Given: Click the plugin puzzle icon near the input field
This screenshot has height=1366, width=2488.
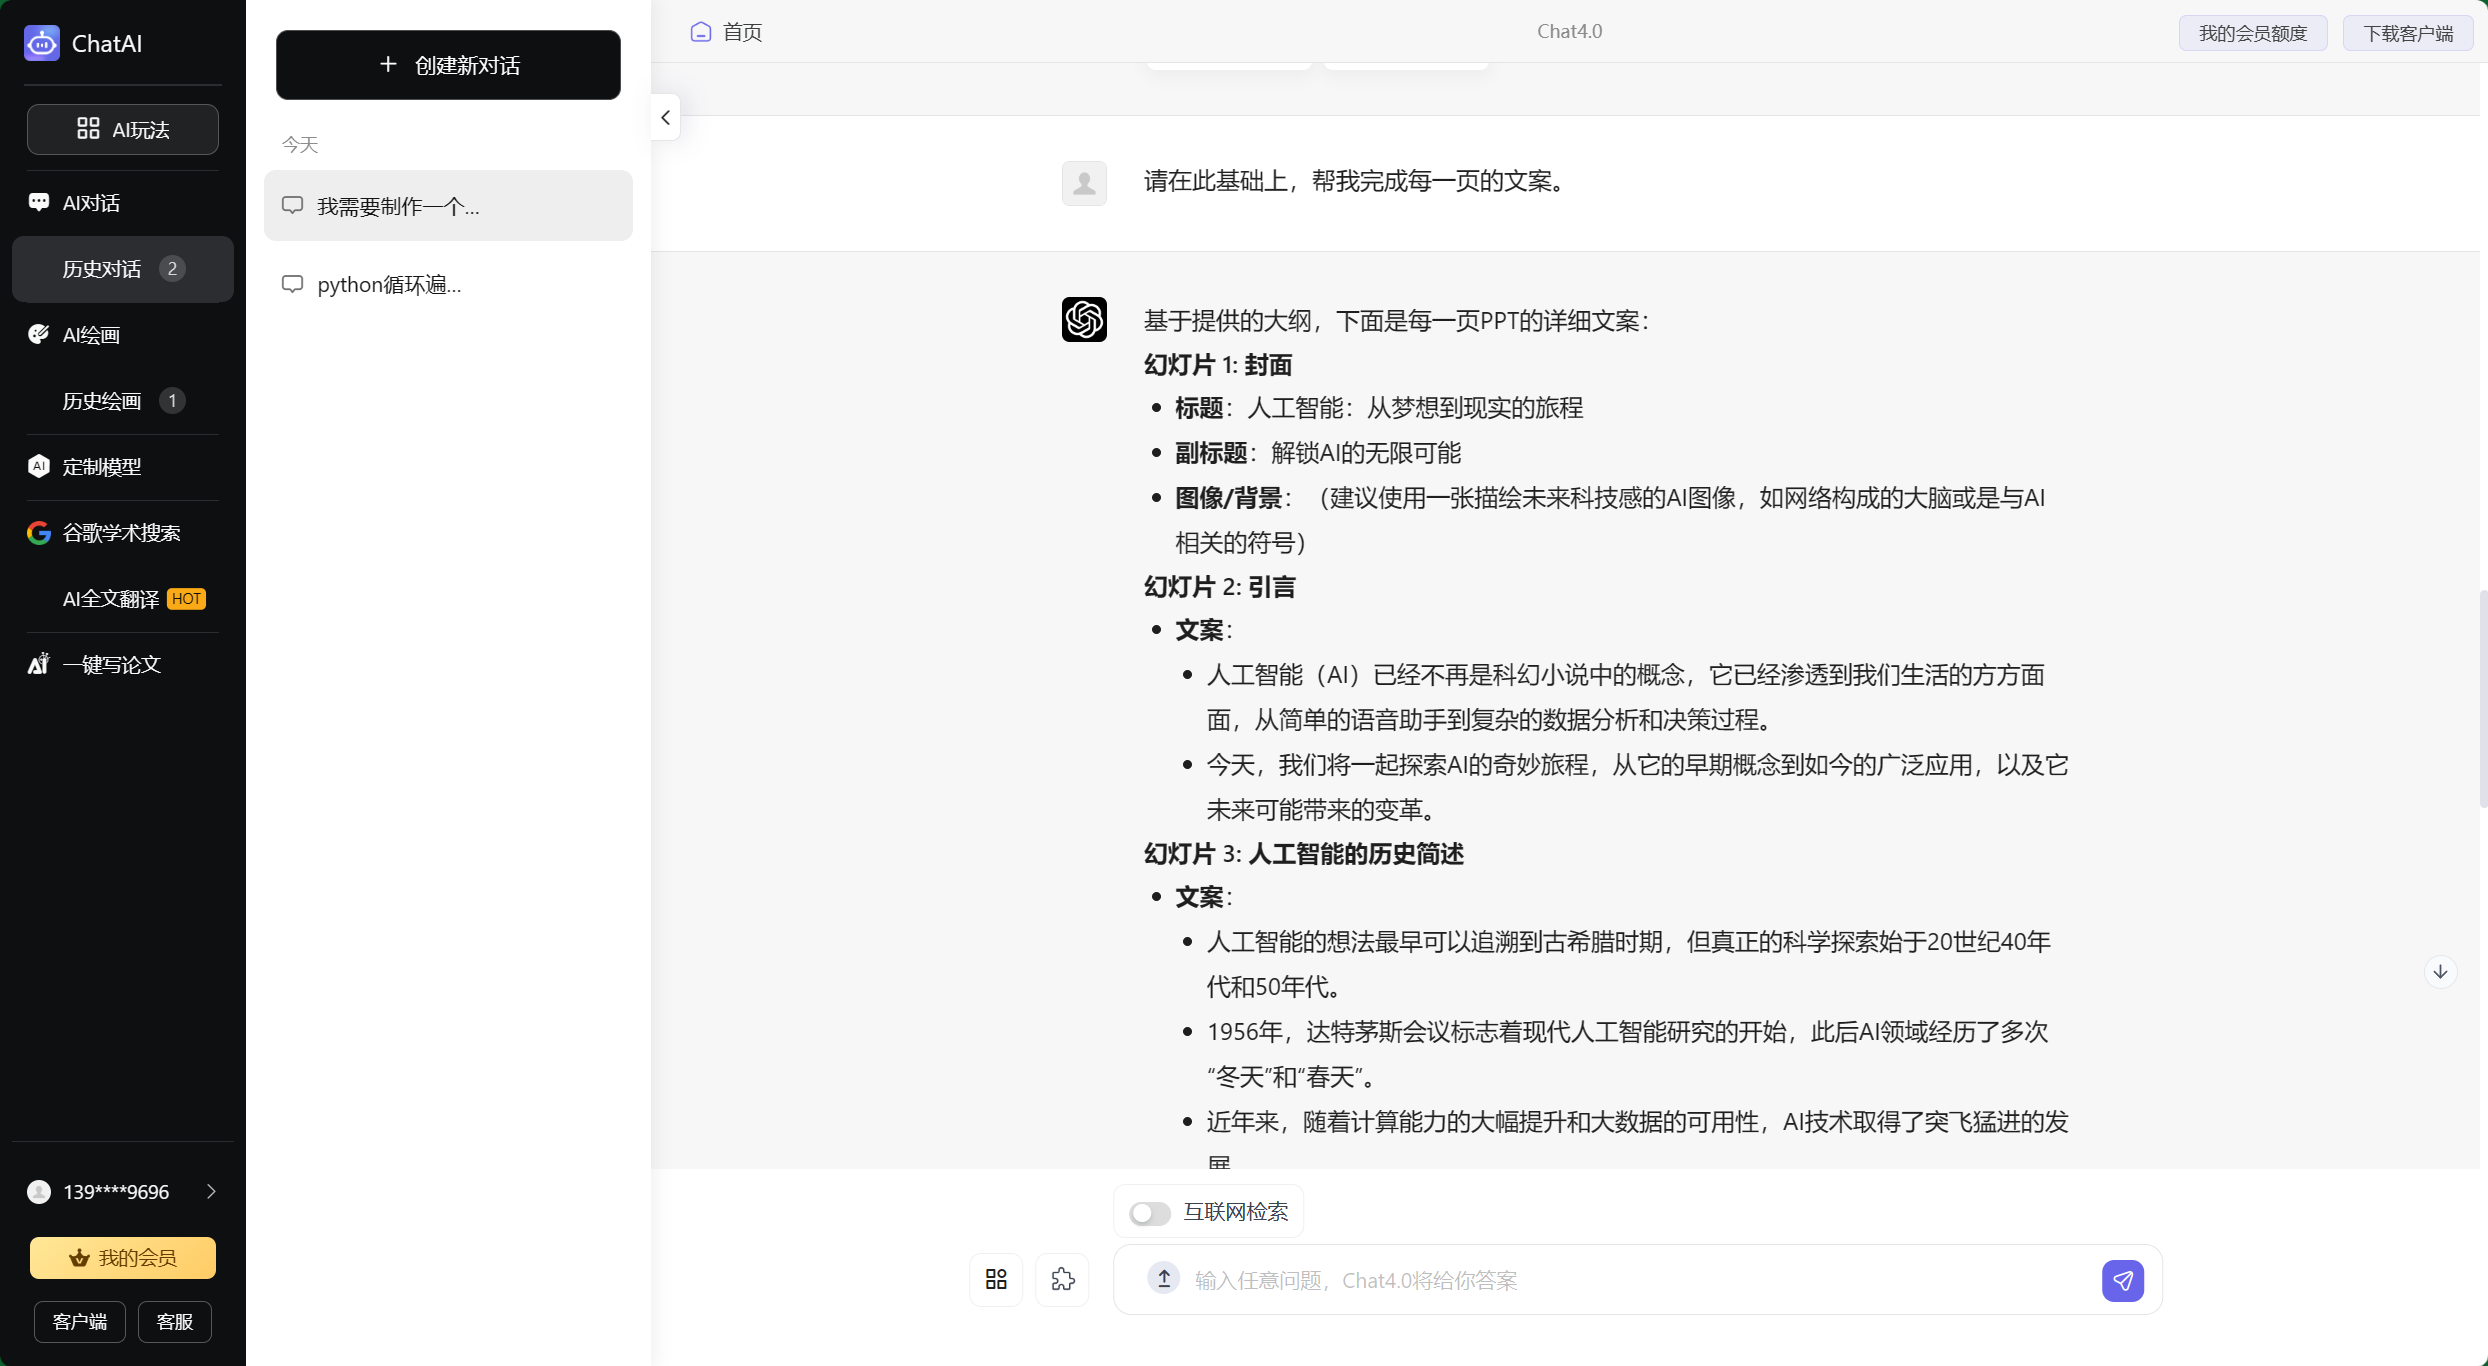Looking at the screenshot, I should pos(1063,1280).
